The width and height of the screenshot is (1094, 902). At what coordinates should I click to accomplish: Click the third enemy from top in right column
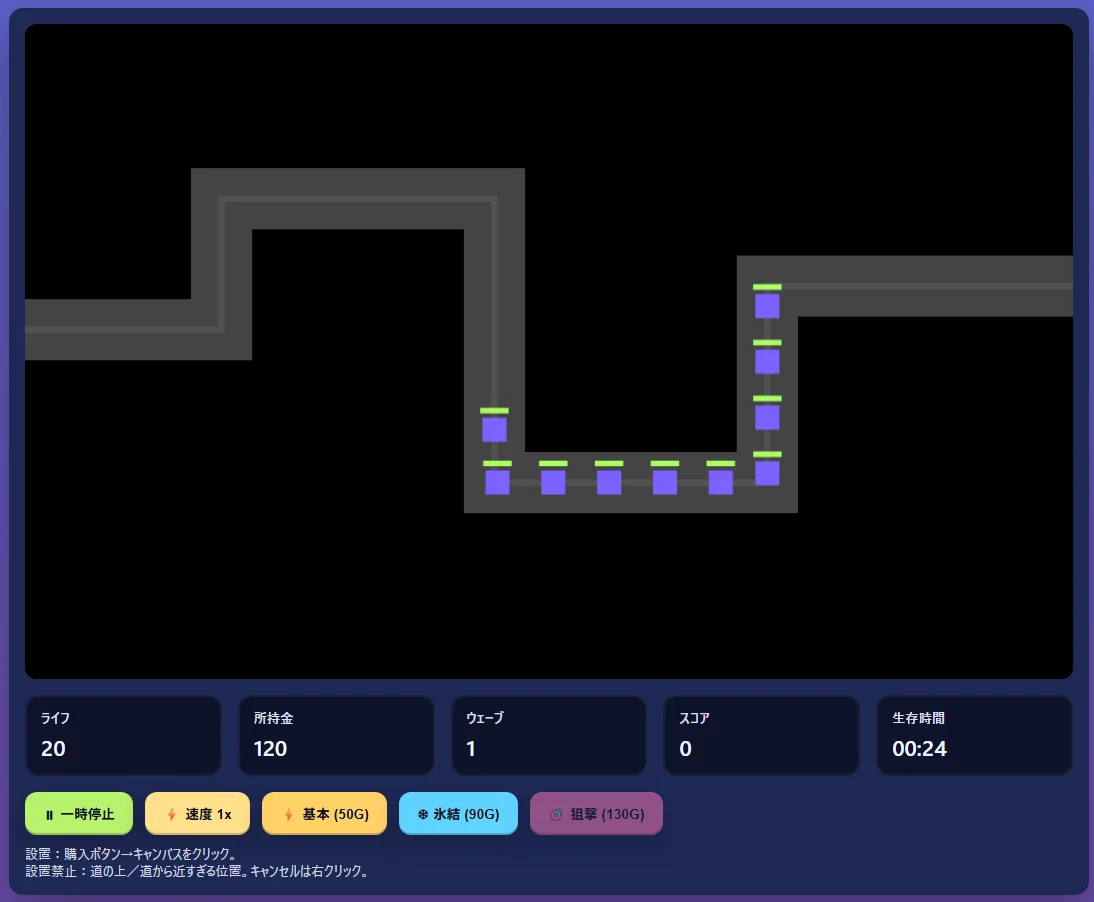[x=767, y=418]
